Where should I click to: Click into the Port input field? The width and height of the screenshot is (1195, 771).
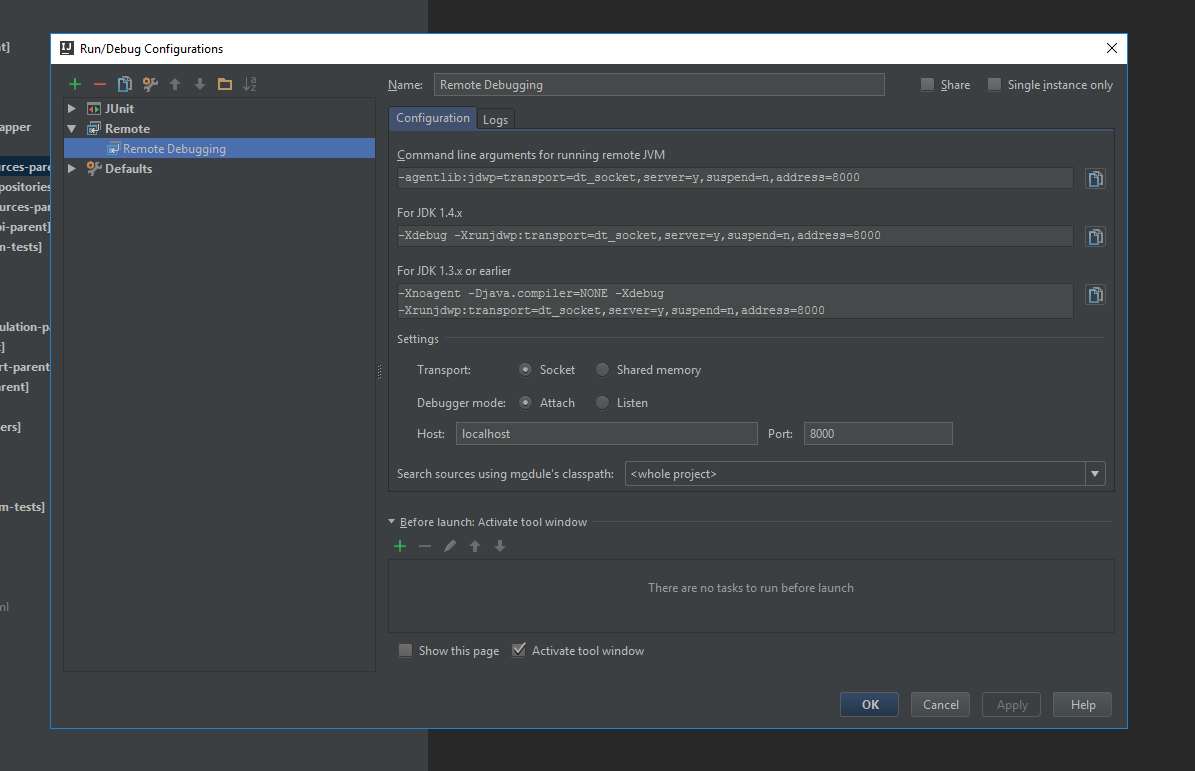click(x=877, y=434)
